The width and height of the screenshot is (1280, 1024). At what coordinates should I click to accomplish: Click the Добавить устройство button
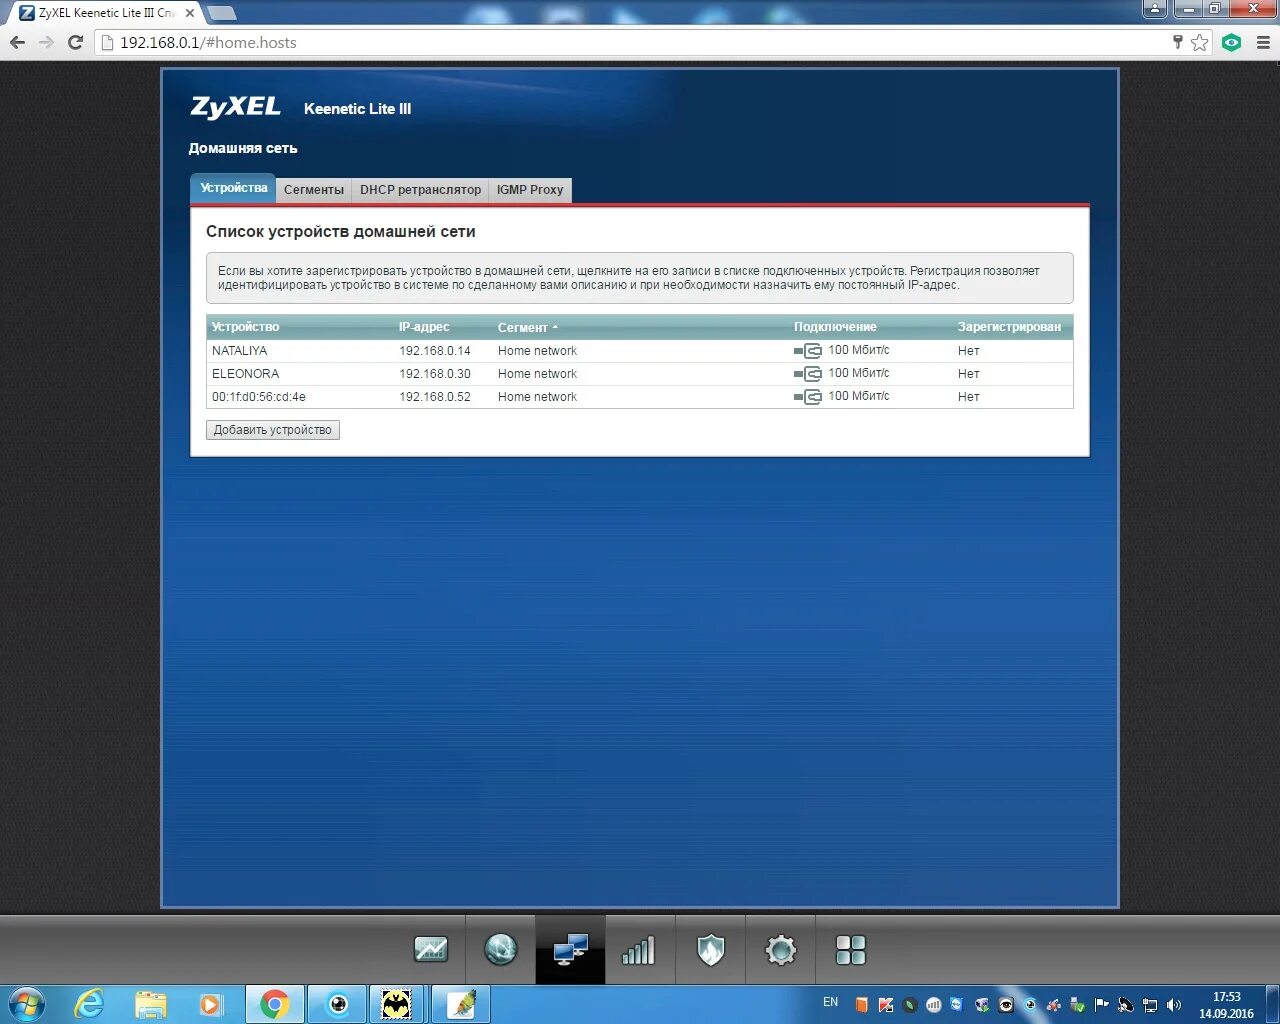273,430
